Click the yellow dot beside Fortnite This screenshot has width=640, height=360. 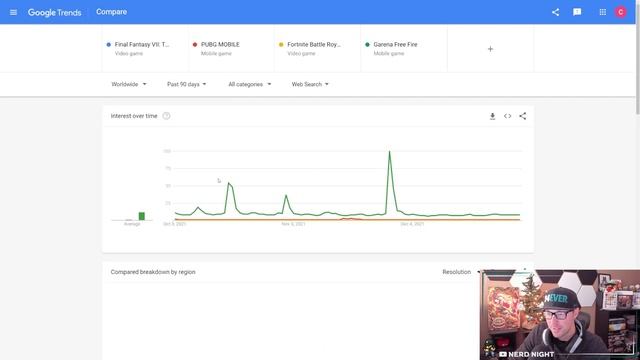click(281, 44)
